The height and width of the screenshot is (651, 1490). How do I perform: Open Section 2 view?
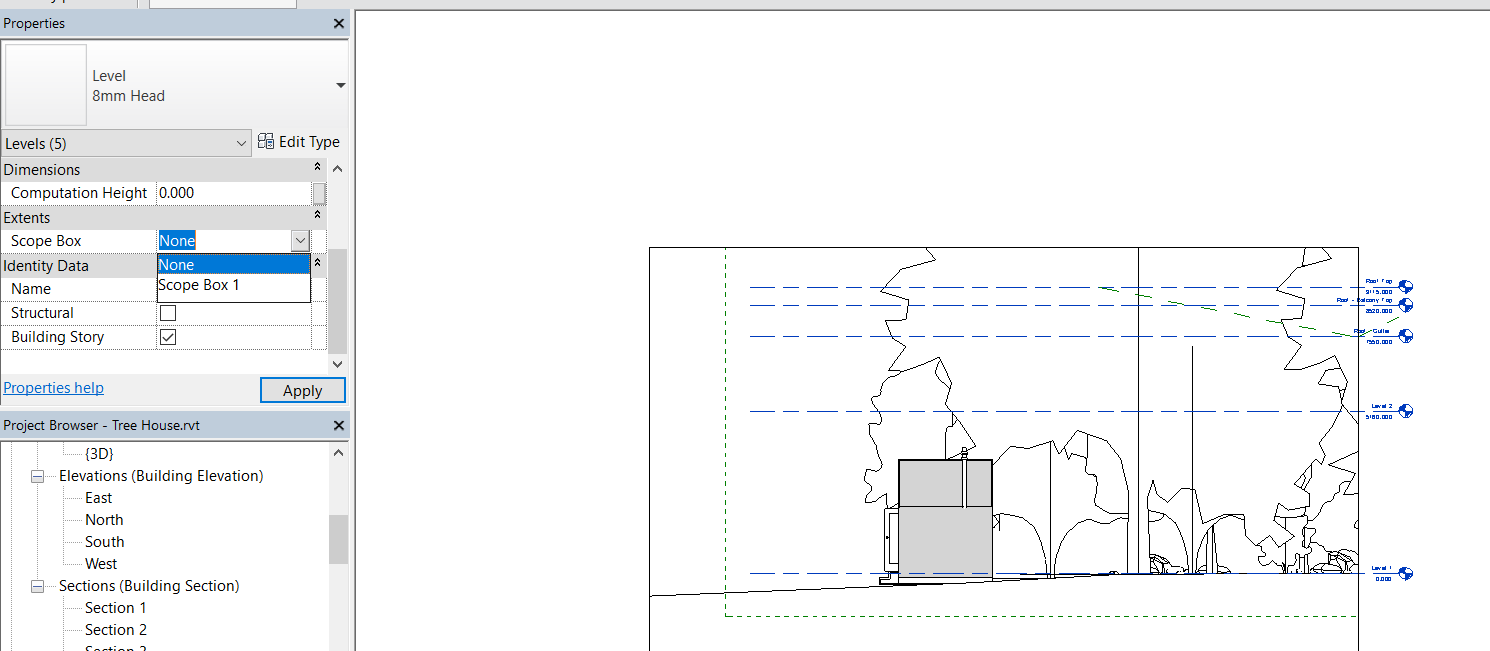pyautogui.click(x=116, y=630)
